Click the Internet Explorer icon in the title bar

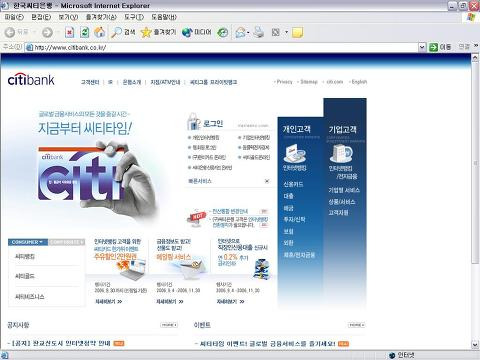[x=5, y=5]
